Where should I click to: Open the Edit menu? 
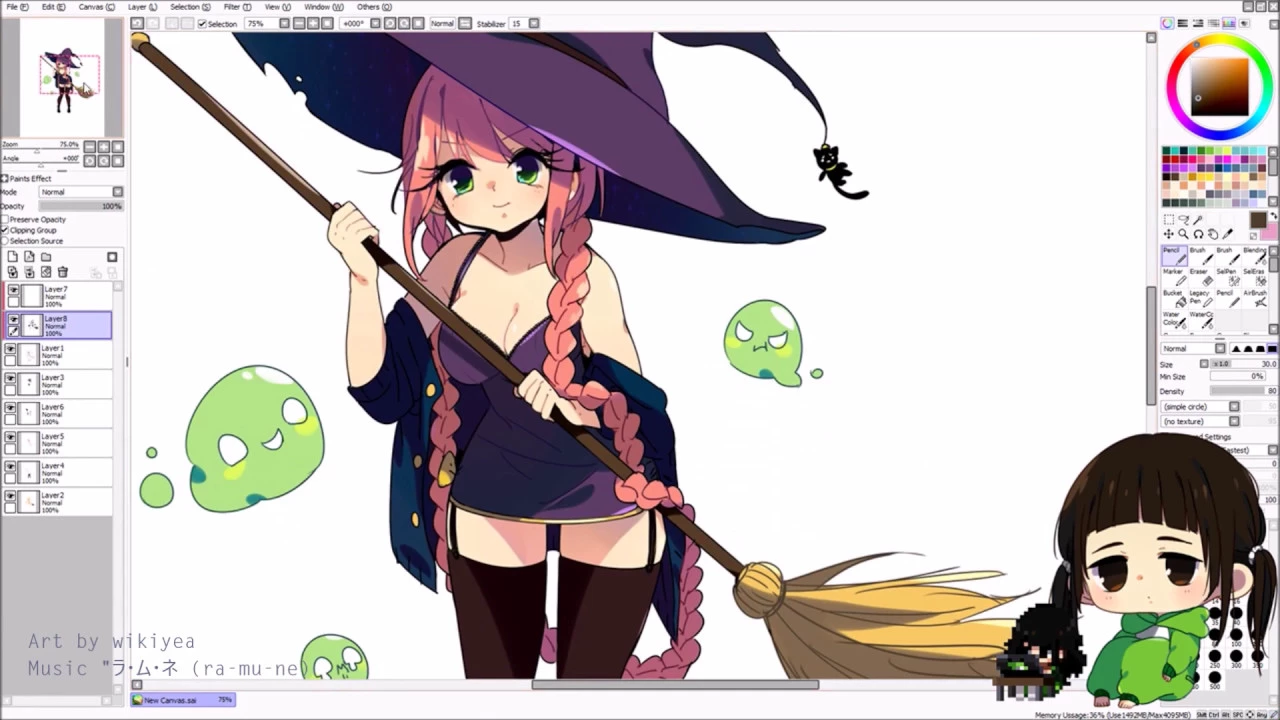(51, 7)
